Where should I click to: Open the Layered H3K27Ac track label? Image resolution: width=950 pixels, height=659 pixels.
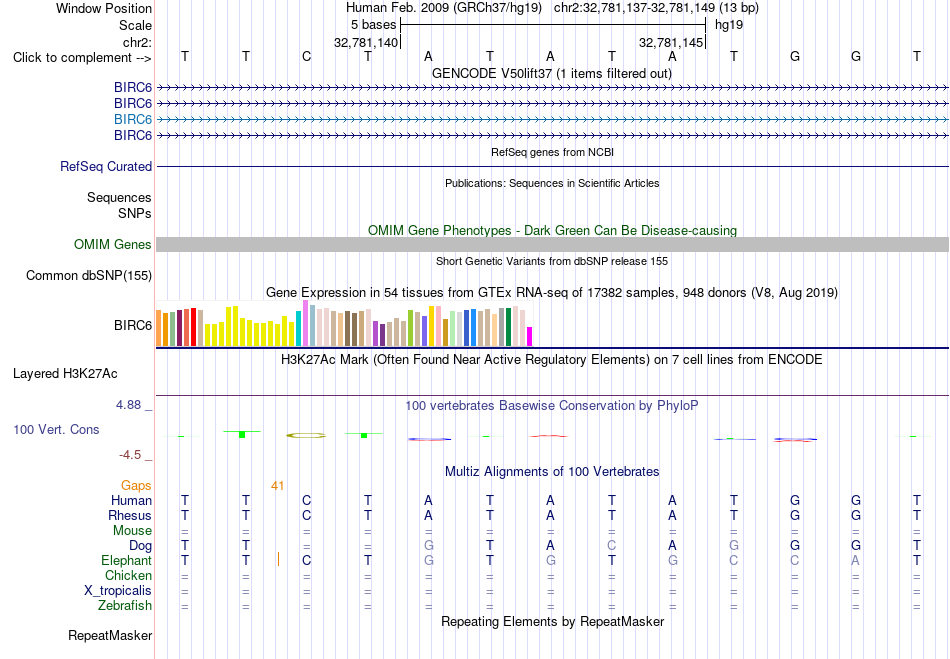65,374
